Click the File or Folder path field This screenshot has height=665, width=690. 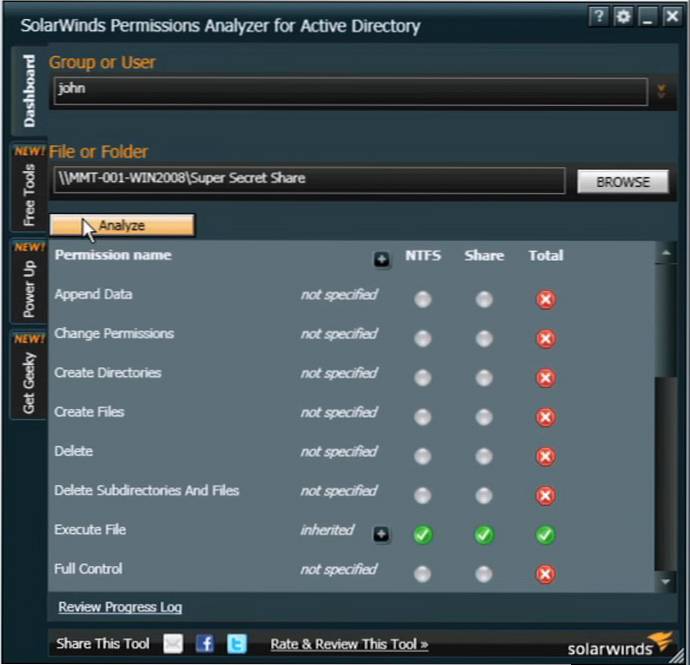coord(307,180)
